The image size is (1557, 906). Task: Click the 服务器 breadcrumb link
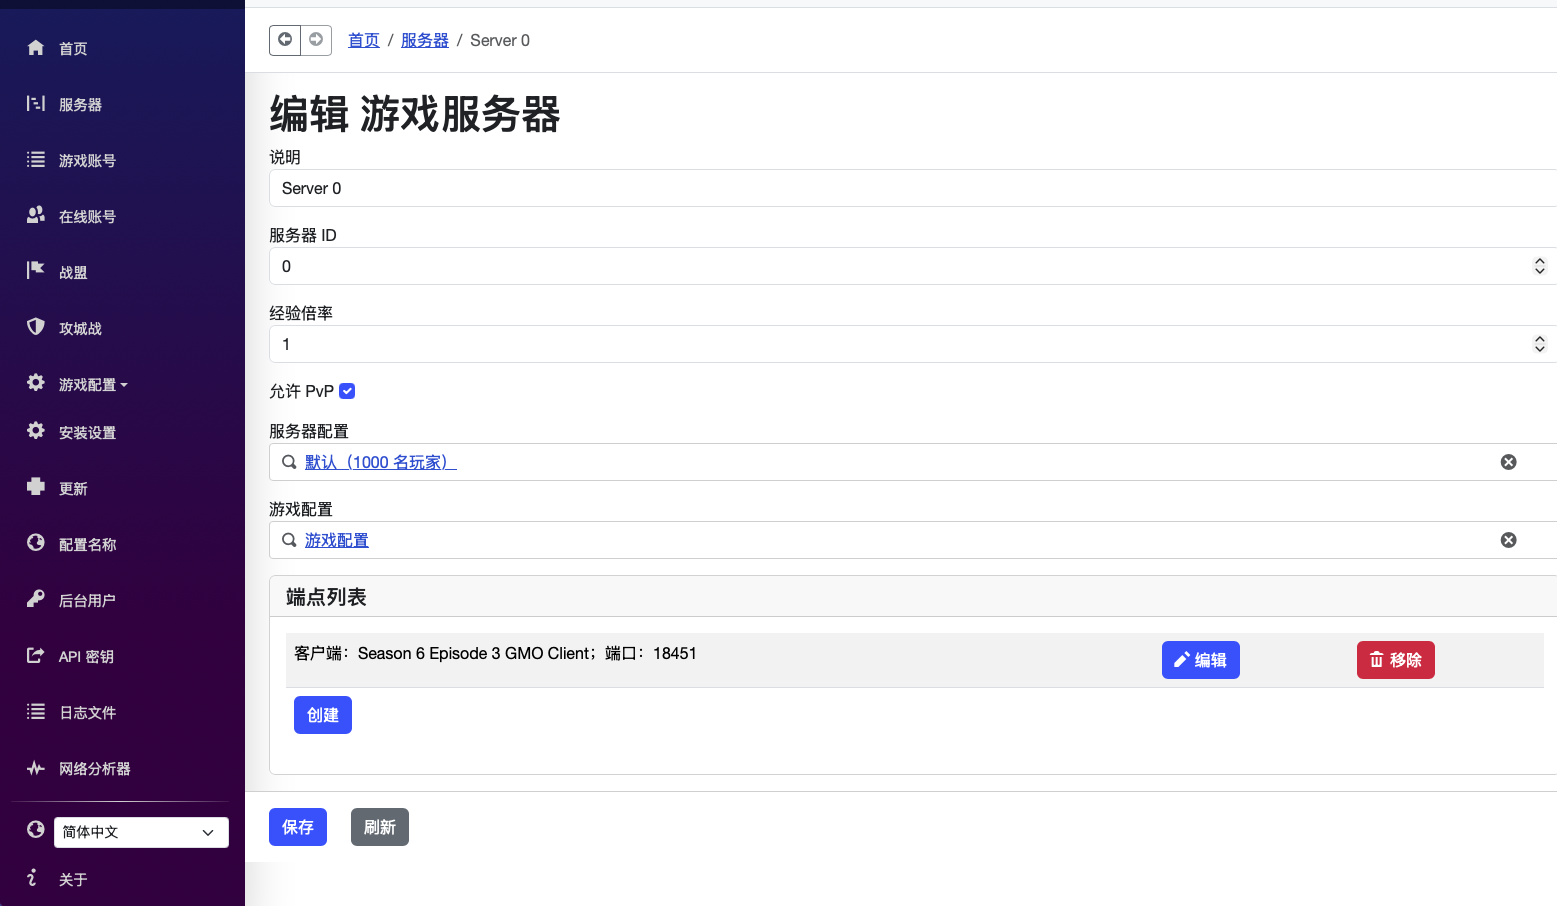425,40
